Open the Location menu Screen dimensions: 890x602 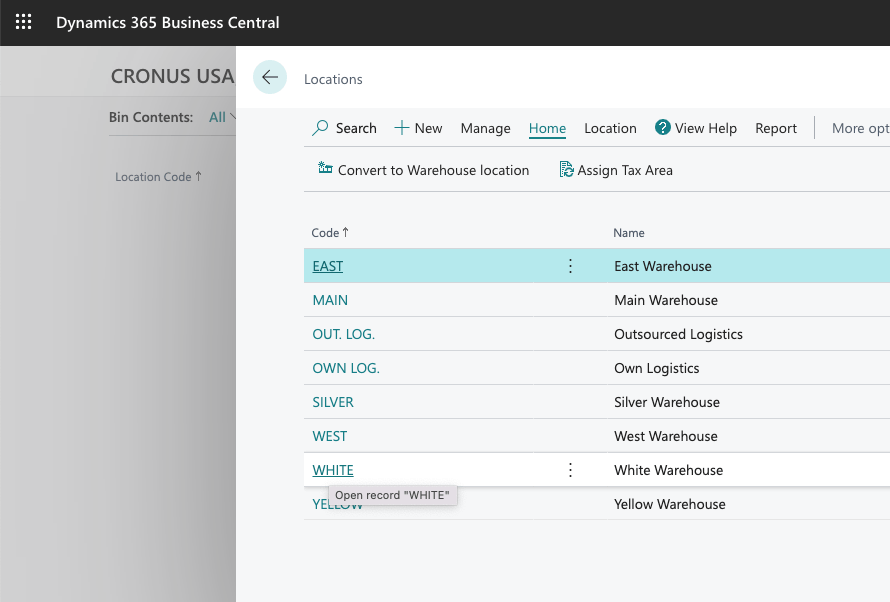610,128
